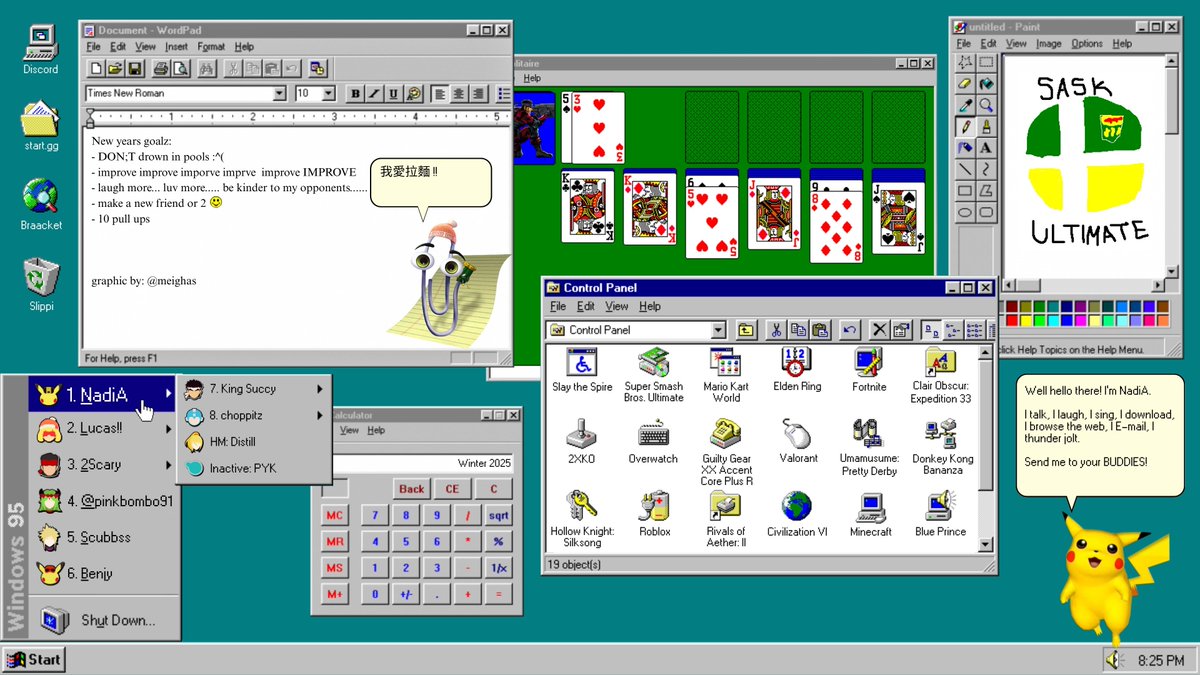1200x675 pixels.
Task: Click Properties icon in Control Panel toolbar
Action: coord(901,330)
